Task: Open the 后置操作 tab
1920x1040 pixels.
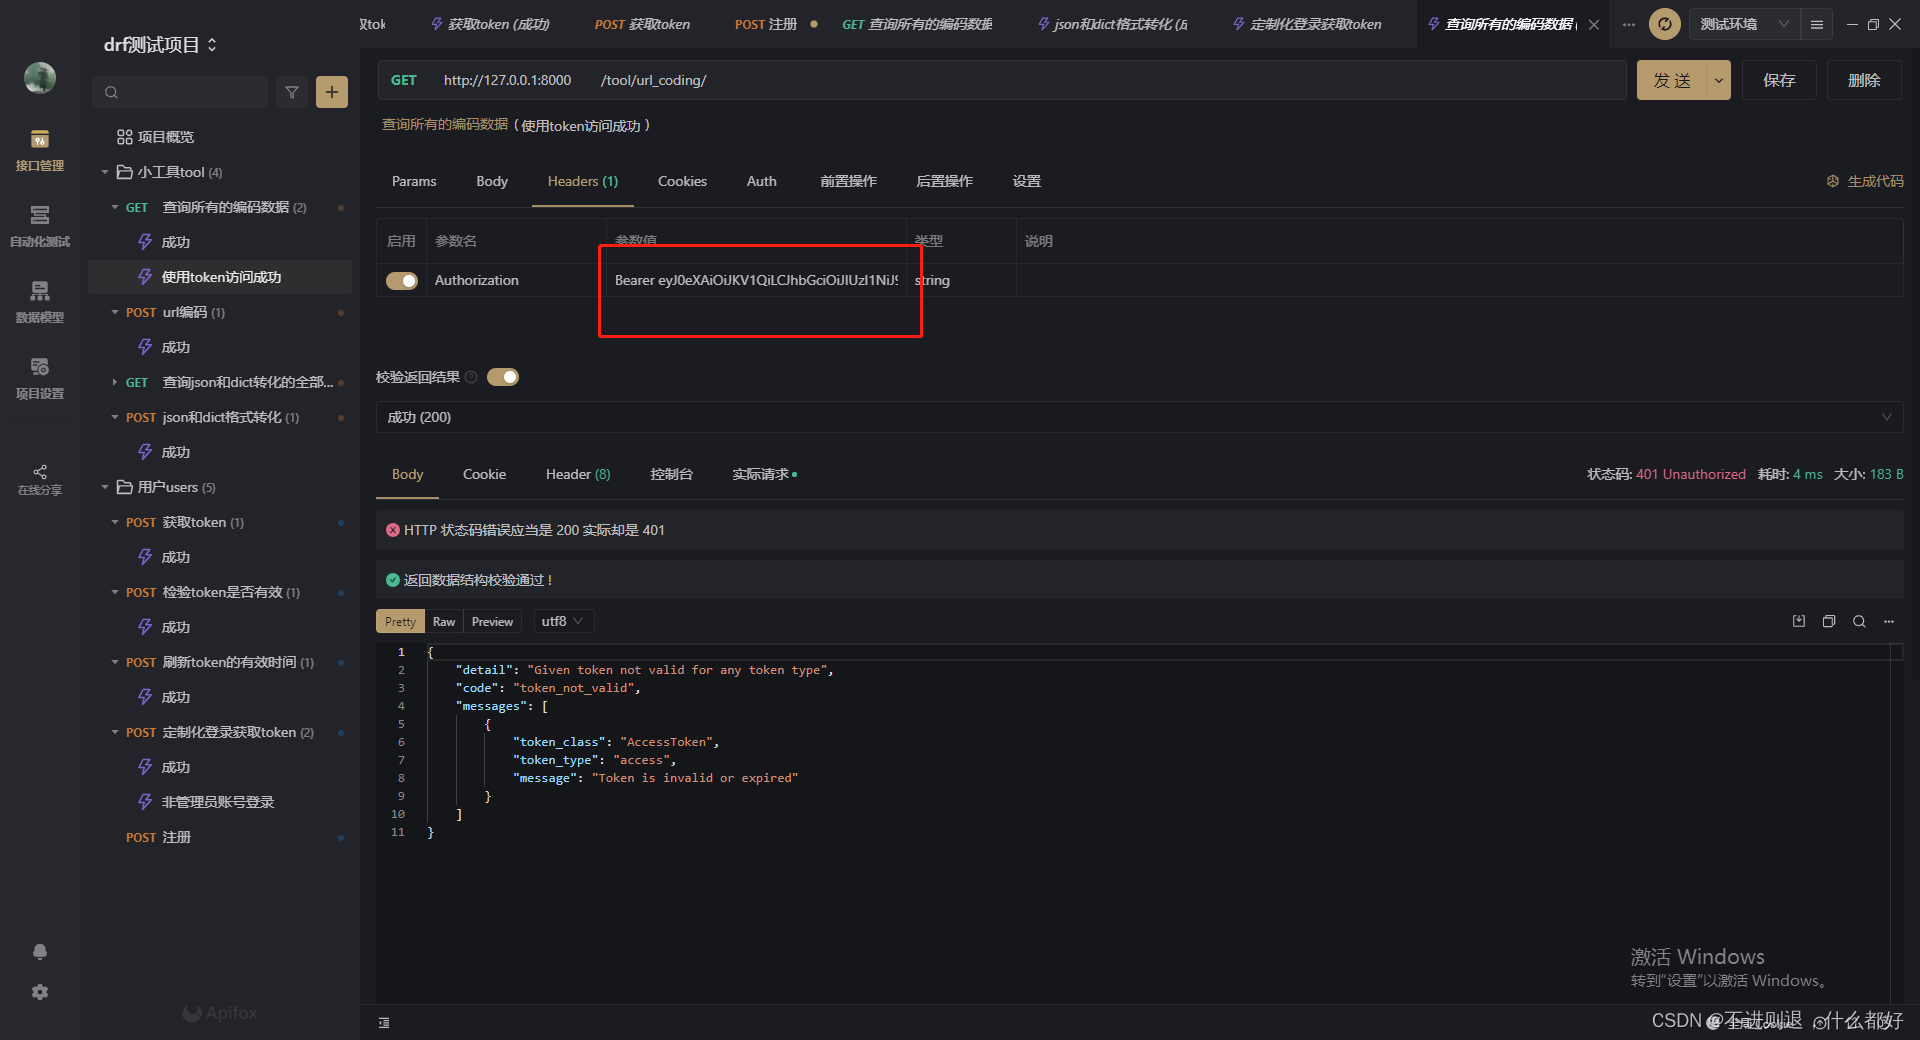Action: [944, 181]
